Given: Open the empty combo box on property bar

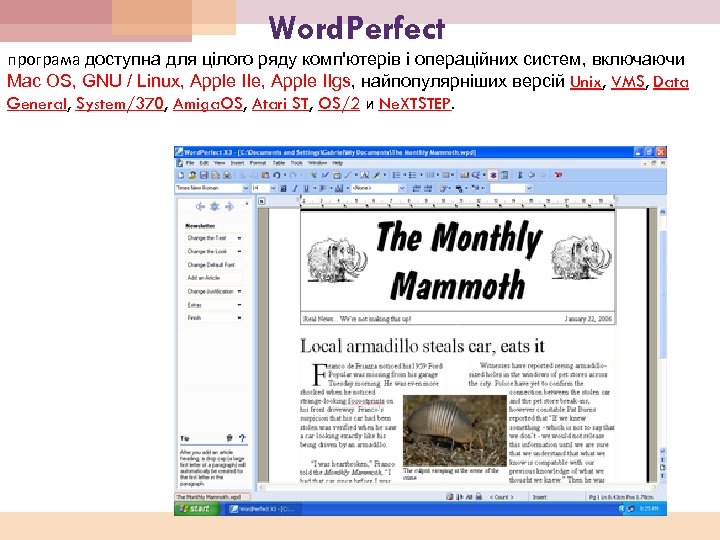Looking at the screenshot, I should click(529, 188).
